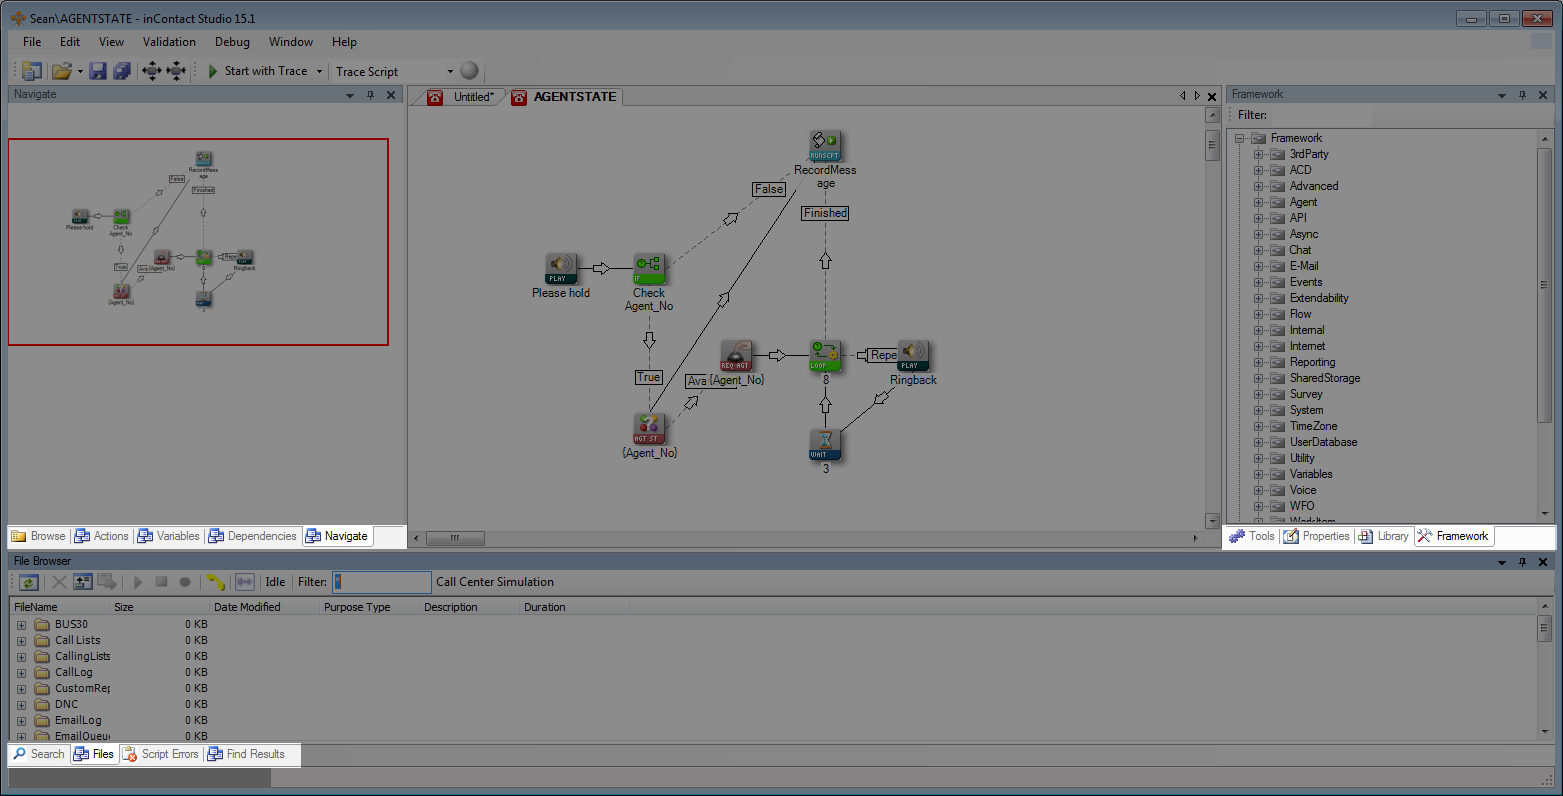Screen dimensions: 1563x796
Task: Switch to the Untitled* script tab
Action: 464,97
